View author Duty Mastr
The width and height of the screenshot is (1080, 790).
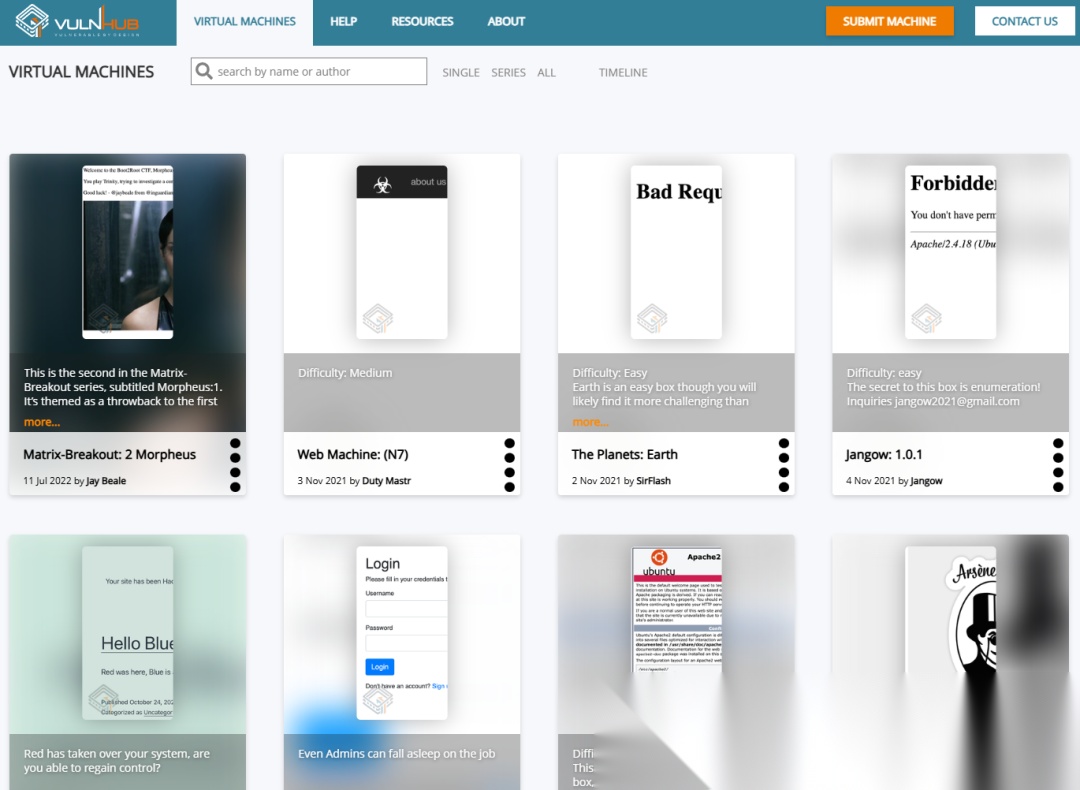coord(386,481)
